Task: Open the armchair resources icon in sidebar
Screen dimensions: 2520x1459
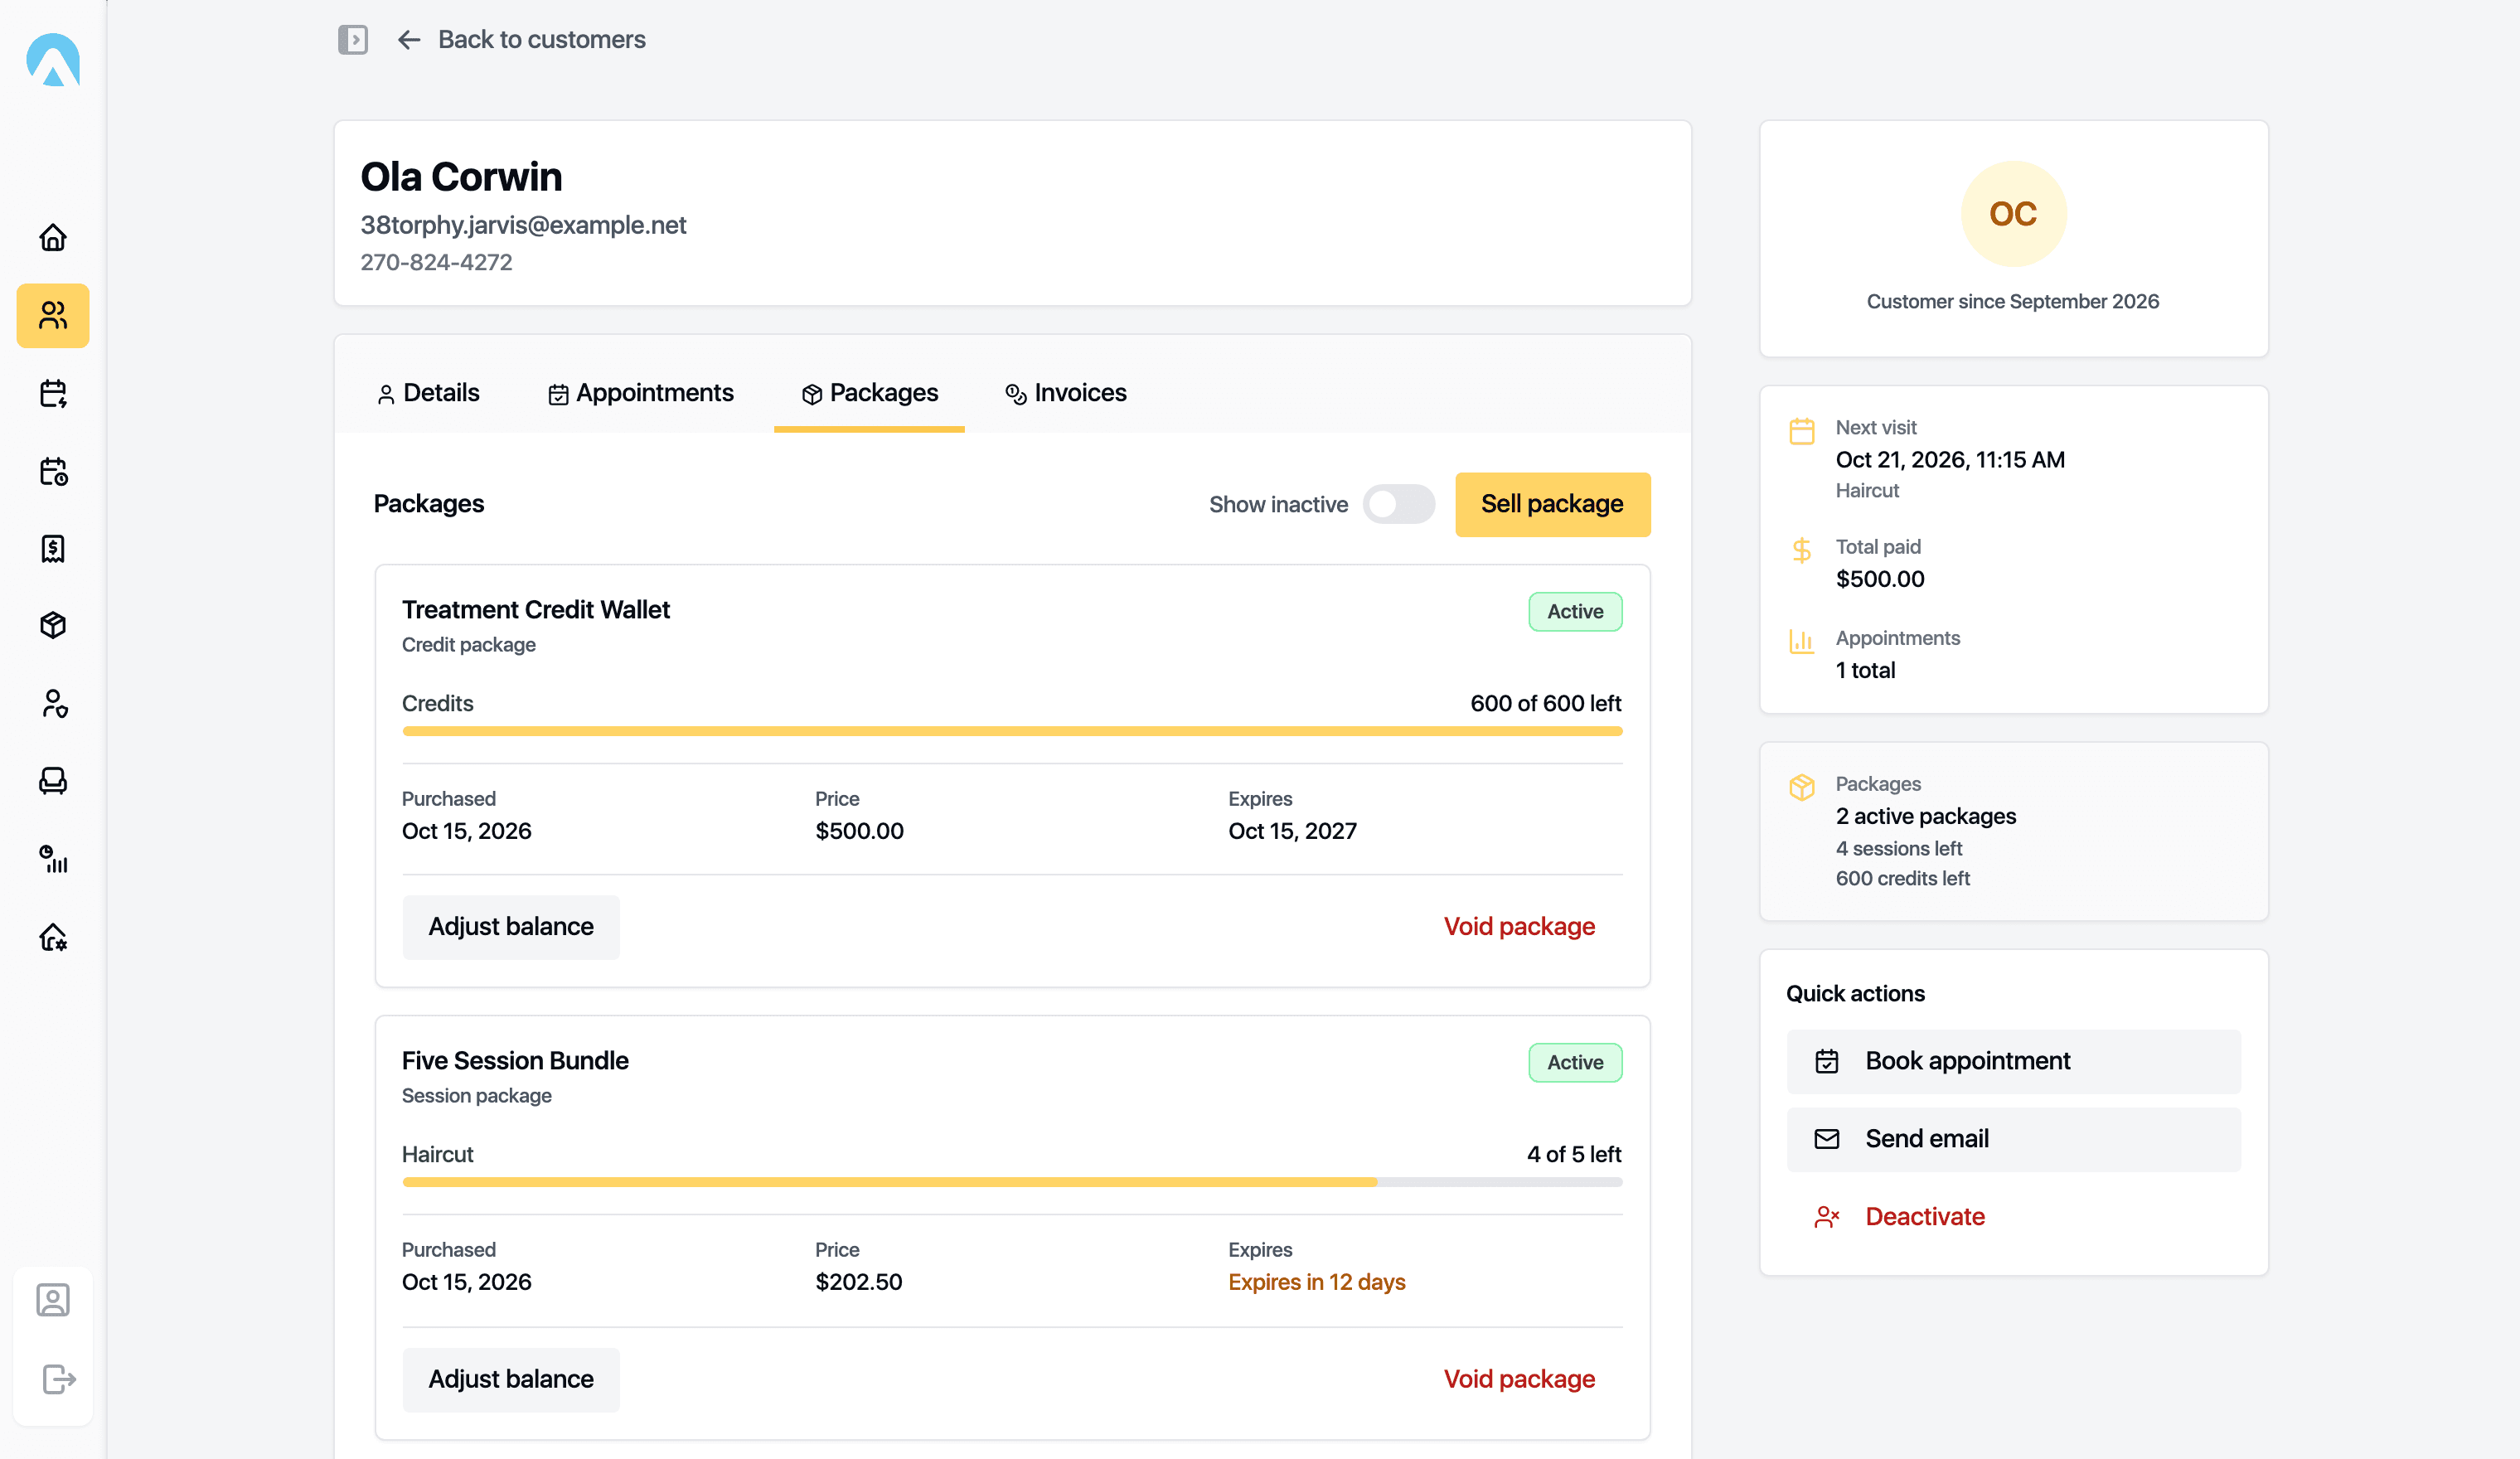Action: [53, 781]
